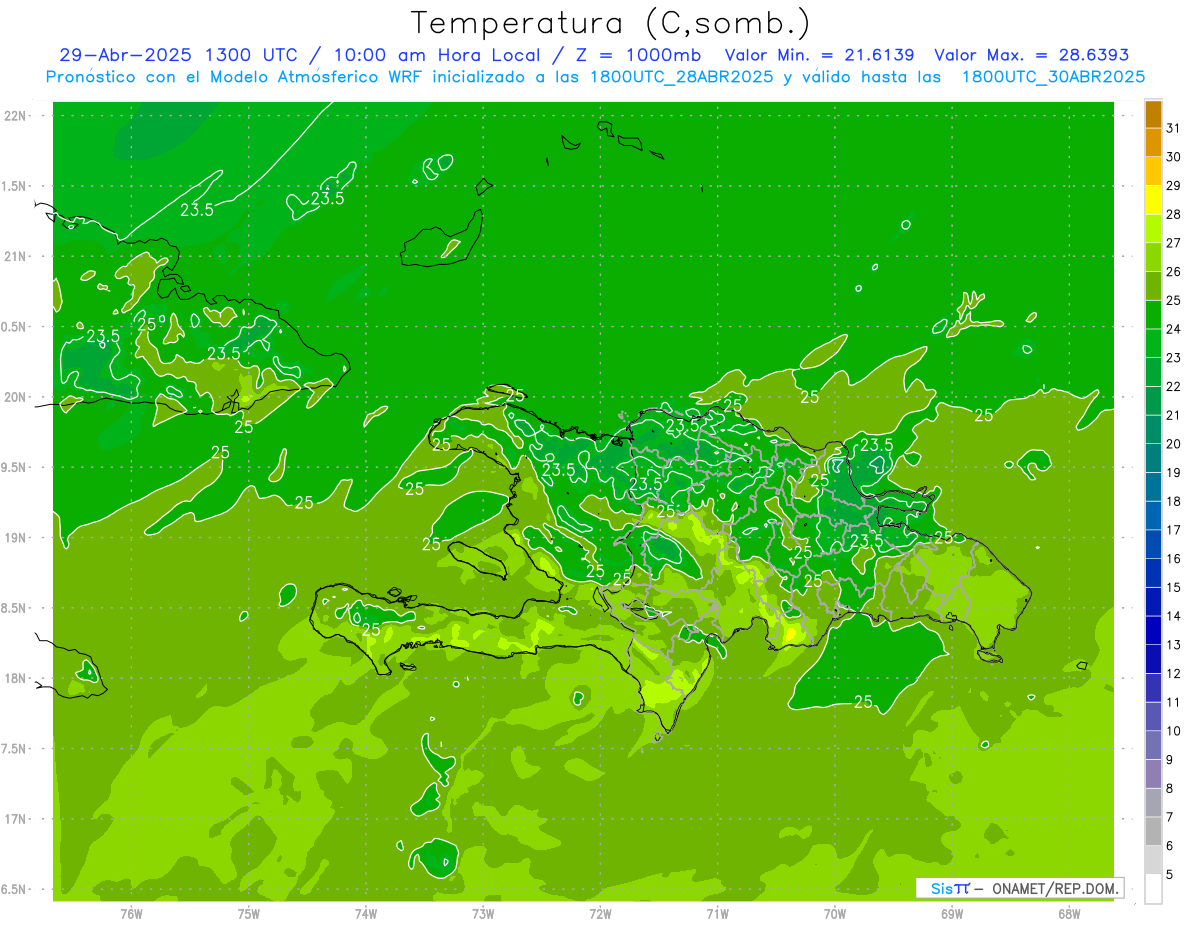
Task: Pick the orange swatch between 30 and 31
Action: point(1153,142)
